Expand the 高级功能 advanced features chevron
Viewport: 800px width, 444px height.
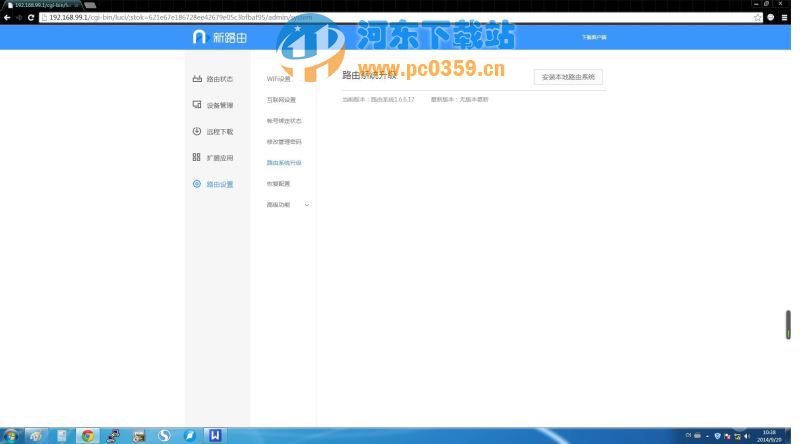[307, 205]
